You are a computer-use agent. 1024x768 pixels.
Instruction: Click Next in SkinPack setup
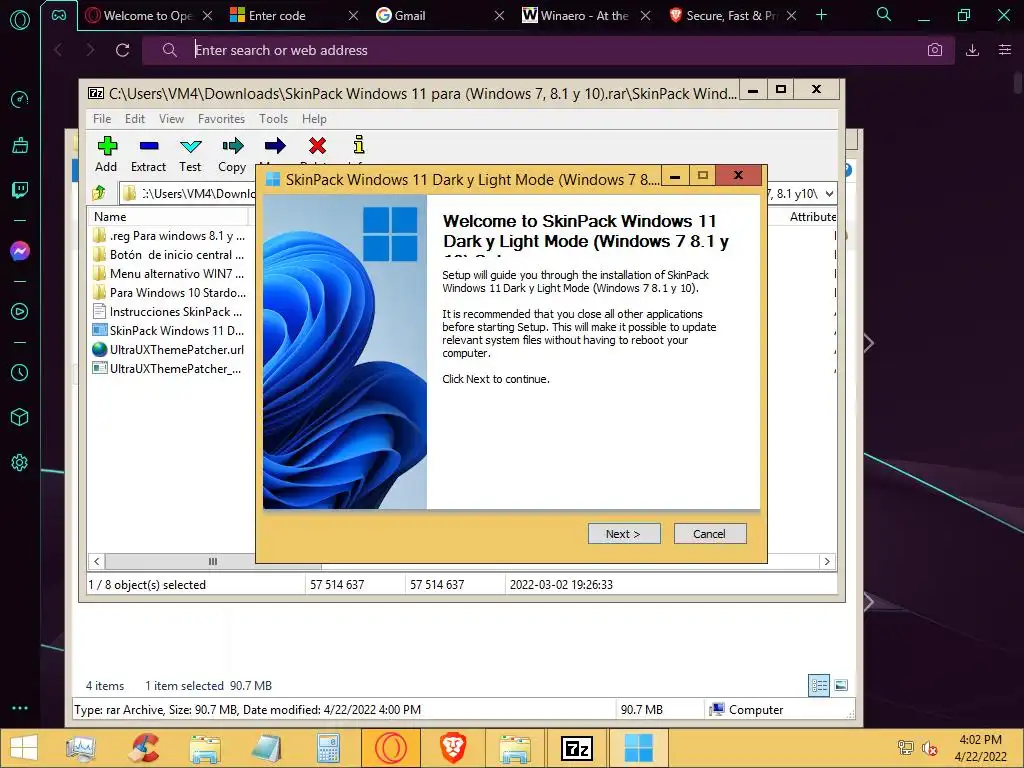click(624, 534)
